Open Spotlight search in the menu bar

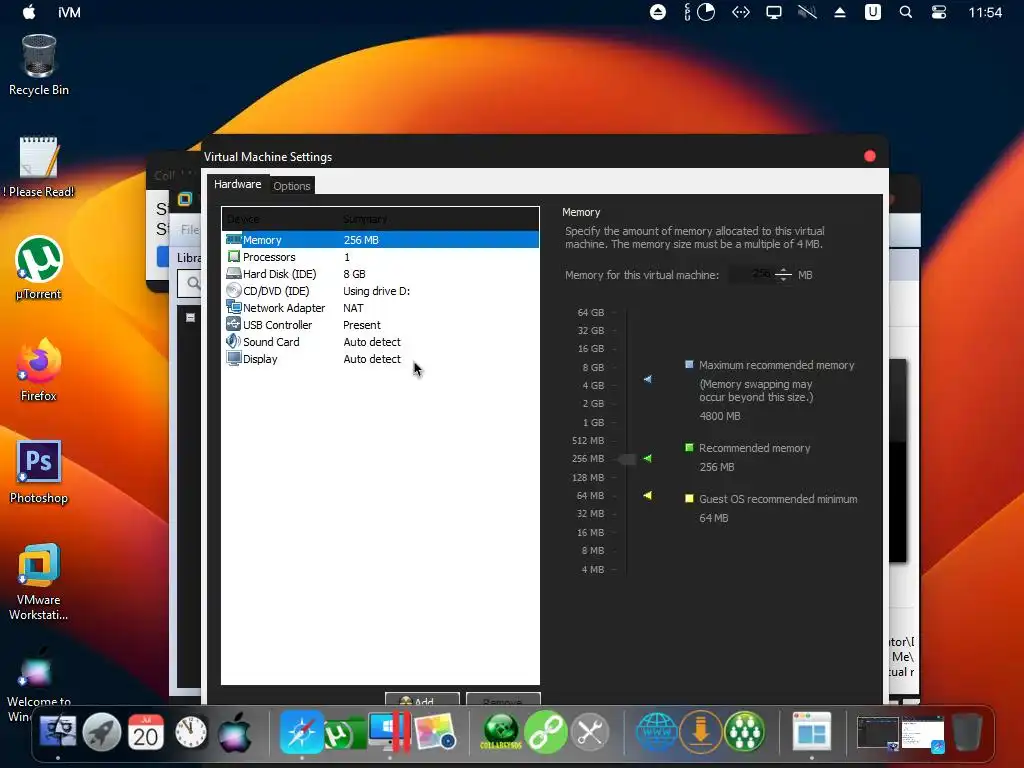point(906,12)
